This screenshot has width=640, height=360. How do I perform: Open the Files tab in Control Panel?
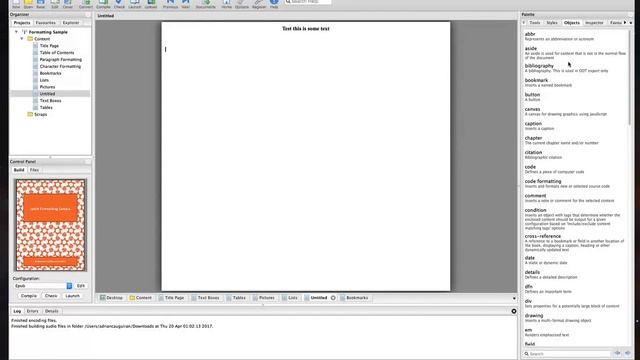click(34, 170)
